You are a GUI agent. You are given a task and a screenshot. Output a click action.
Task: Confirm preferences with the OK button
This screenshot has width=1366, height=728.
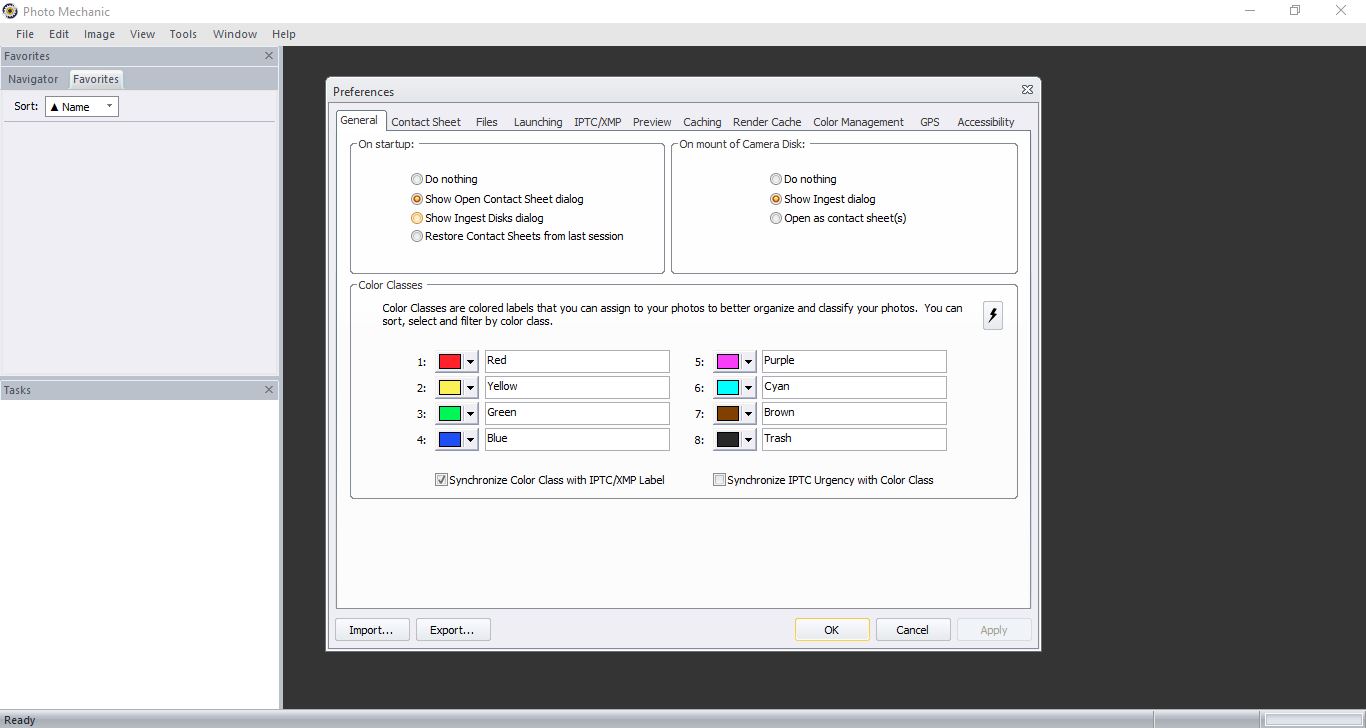point(832,630)
